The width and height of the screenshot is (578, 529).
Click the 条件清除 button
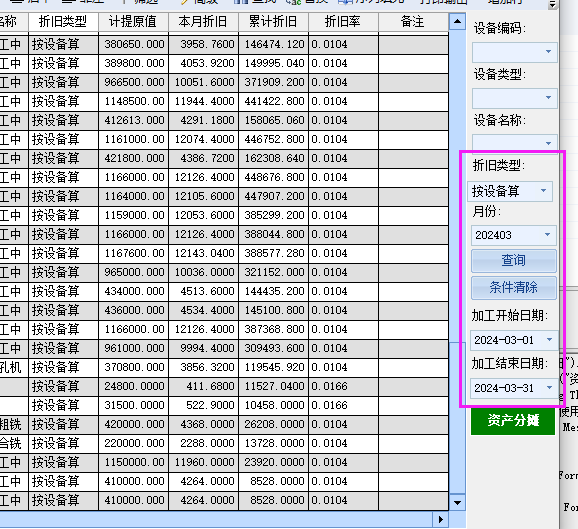coord(514,288)
